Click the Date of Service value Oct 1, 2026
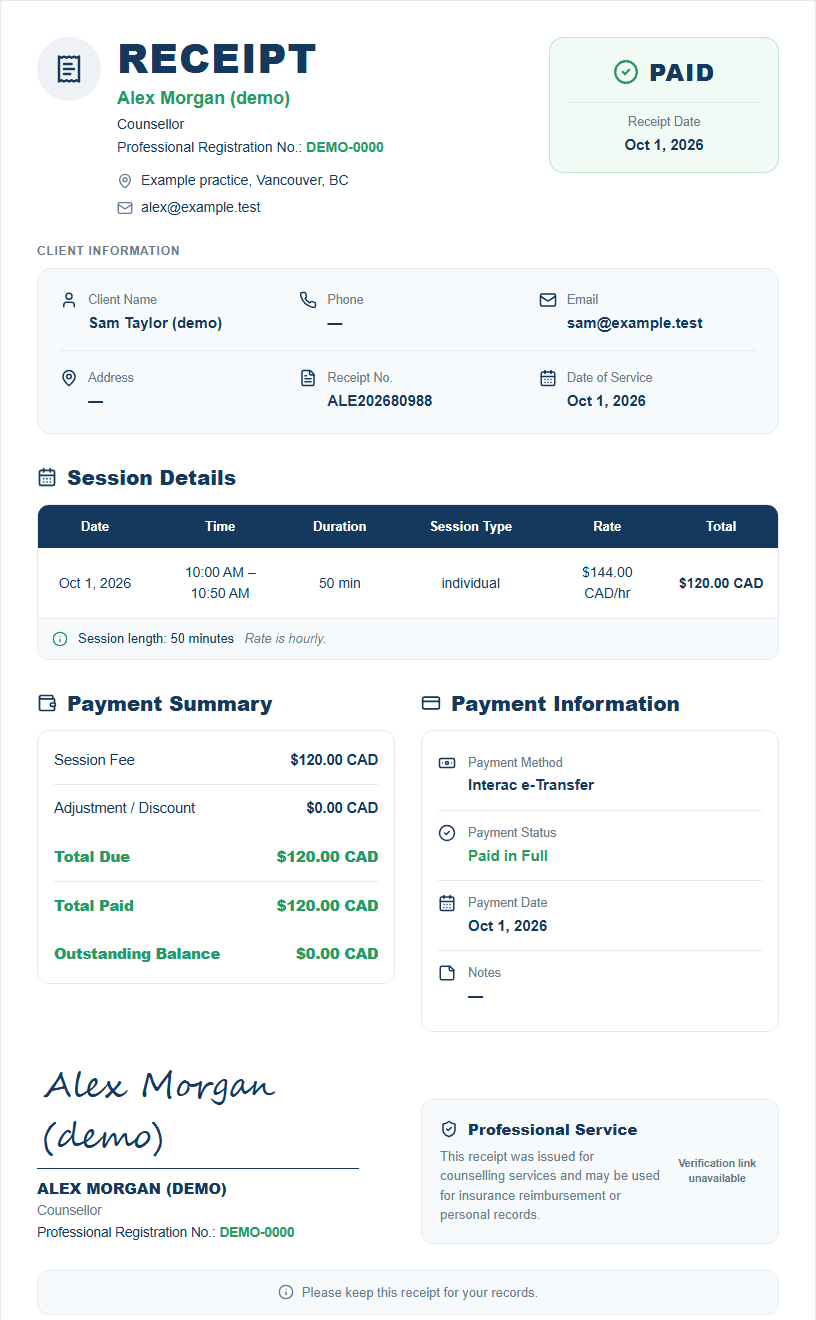 606,401
